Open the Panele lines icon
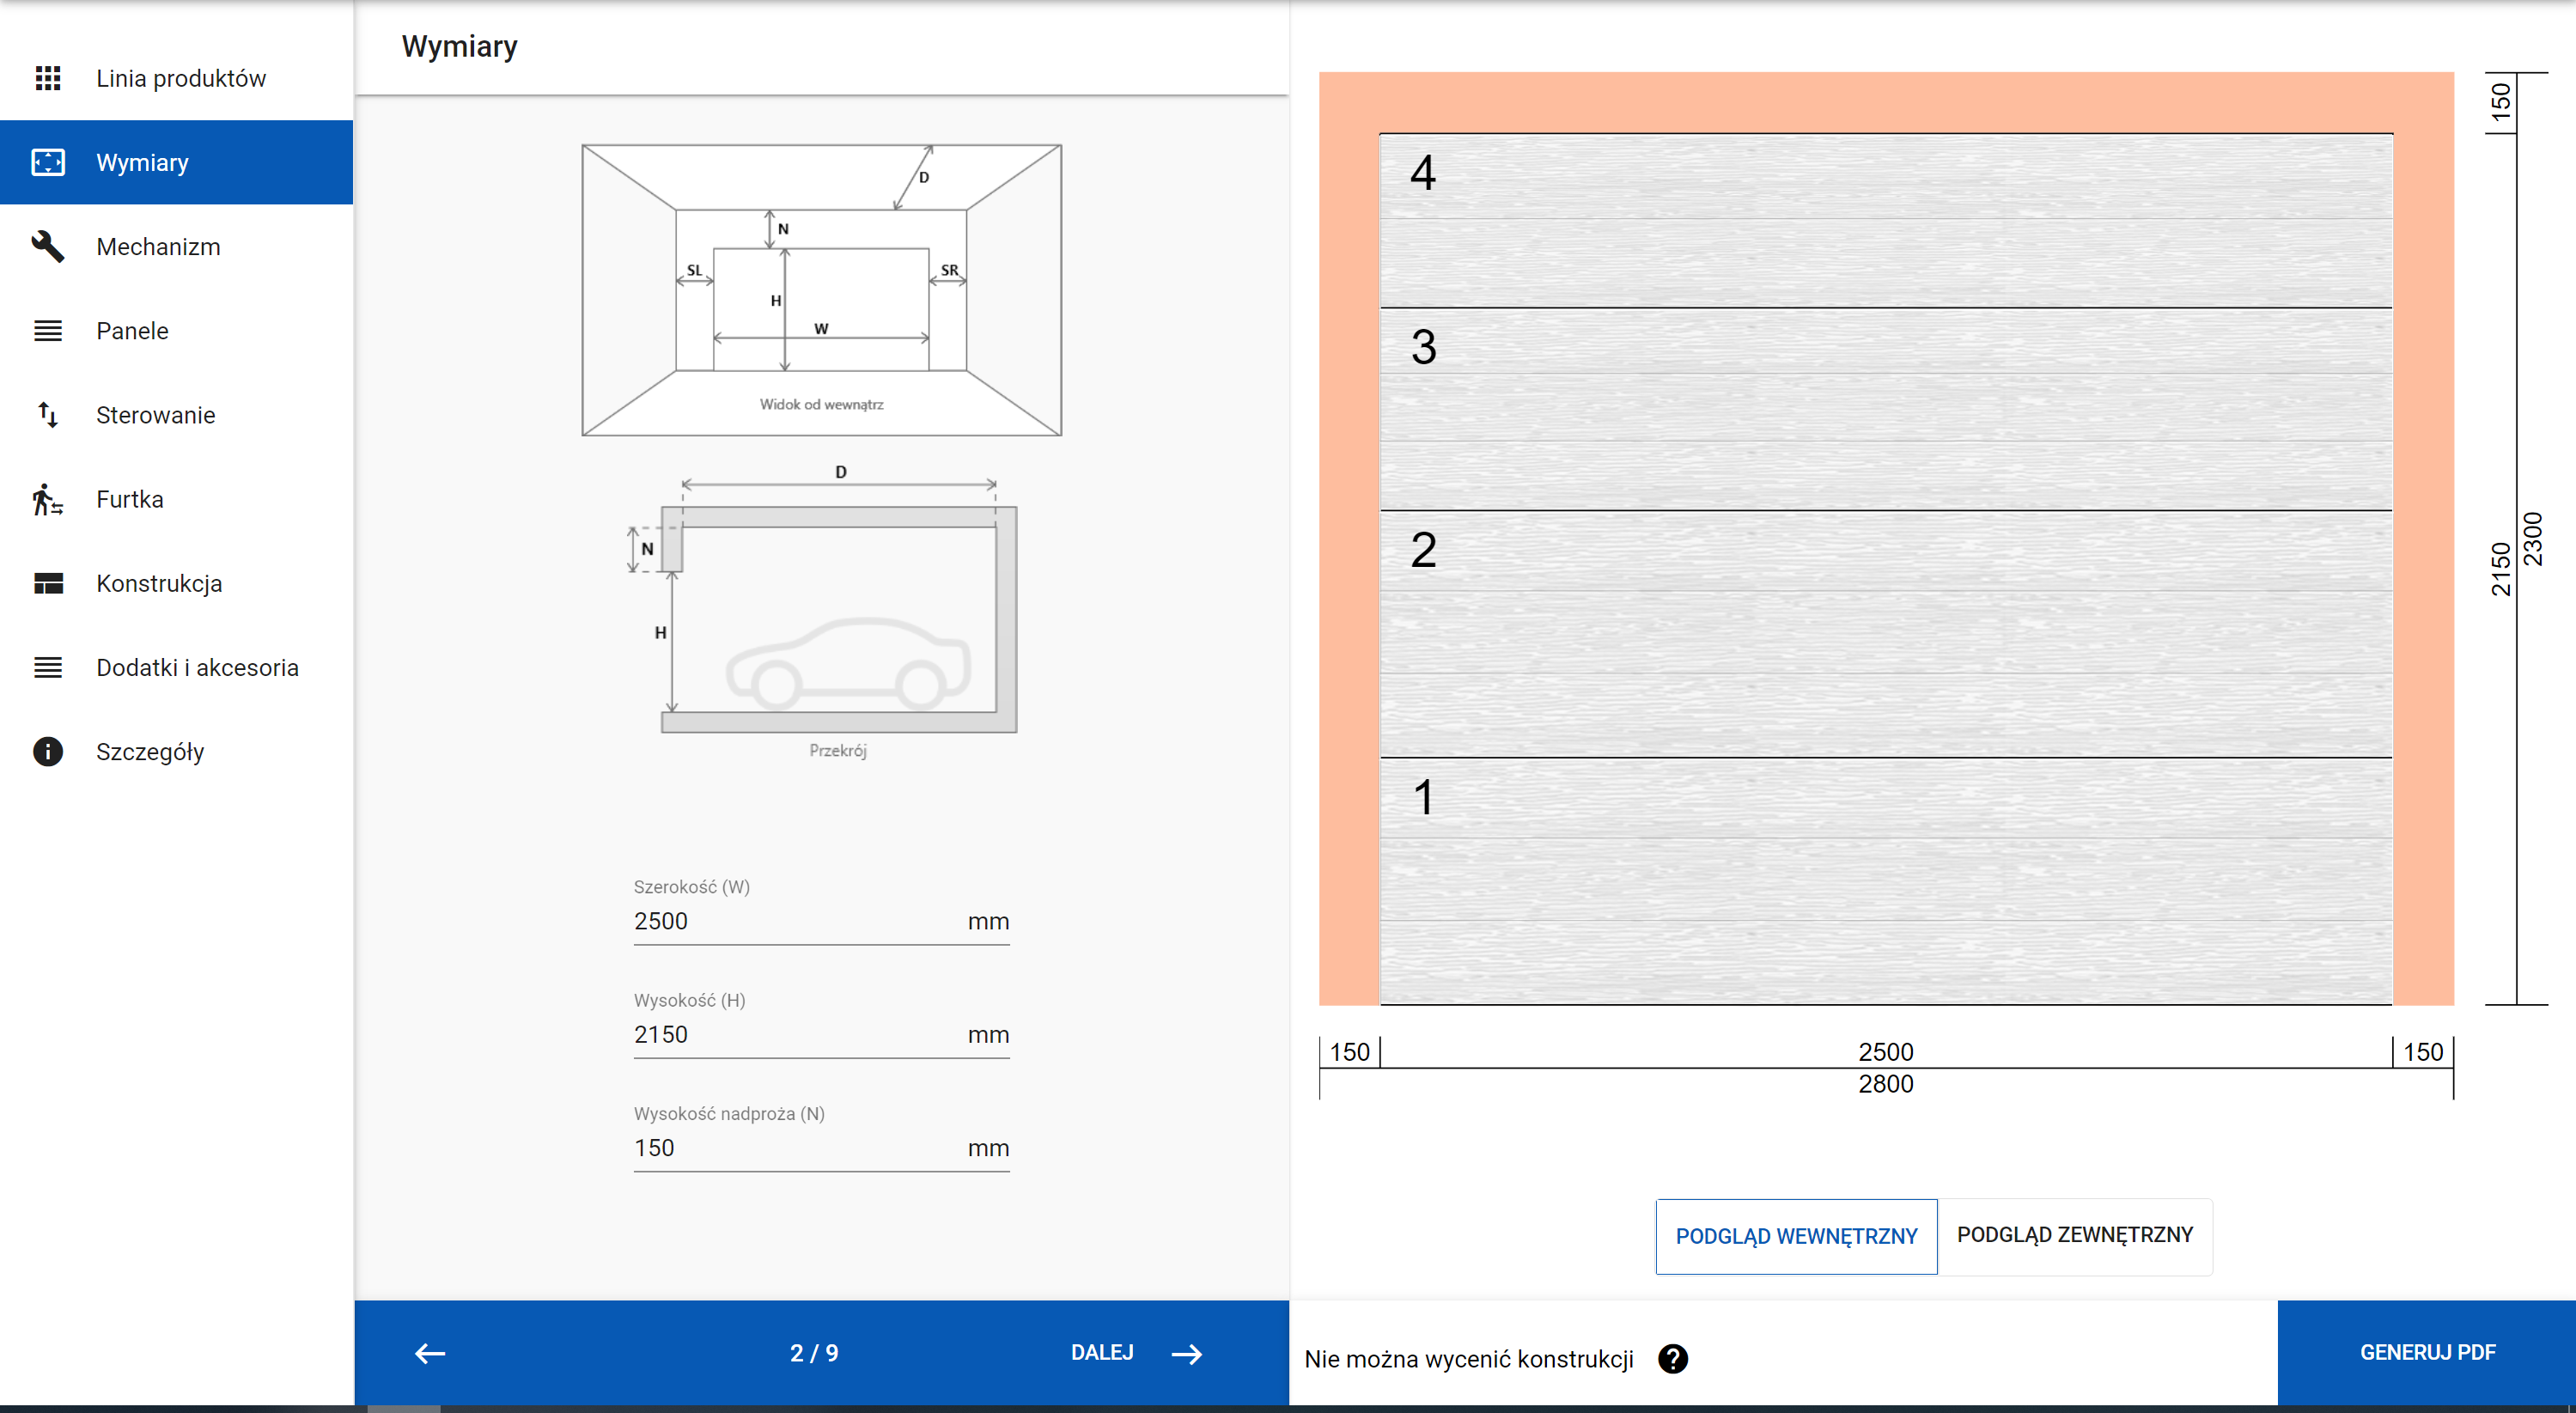The height and width of the screenshot is (1413, 2576). coord(48,330)
